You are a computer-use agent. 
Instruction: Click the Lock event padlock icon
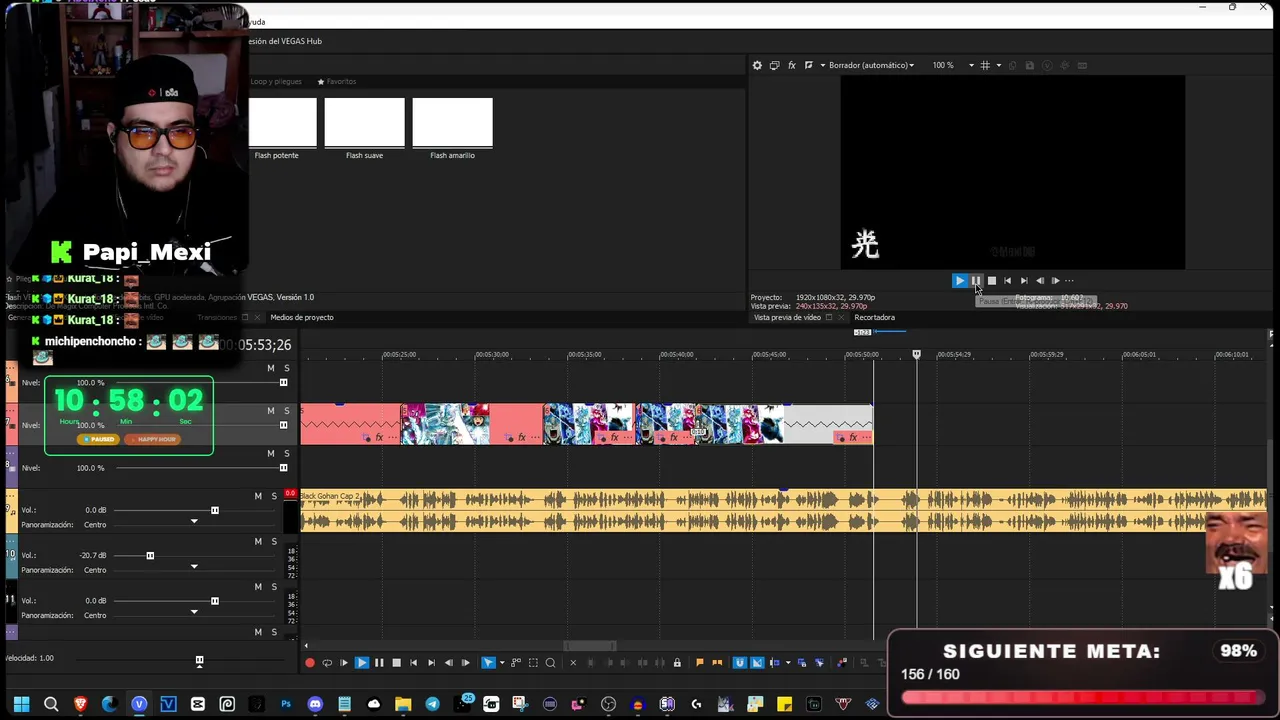pyautogui.click(x=677, y=663)
